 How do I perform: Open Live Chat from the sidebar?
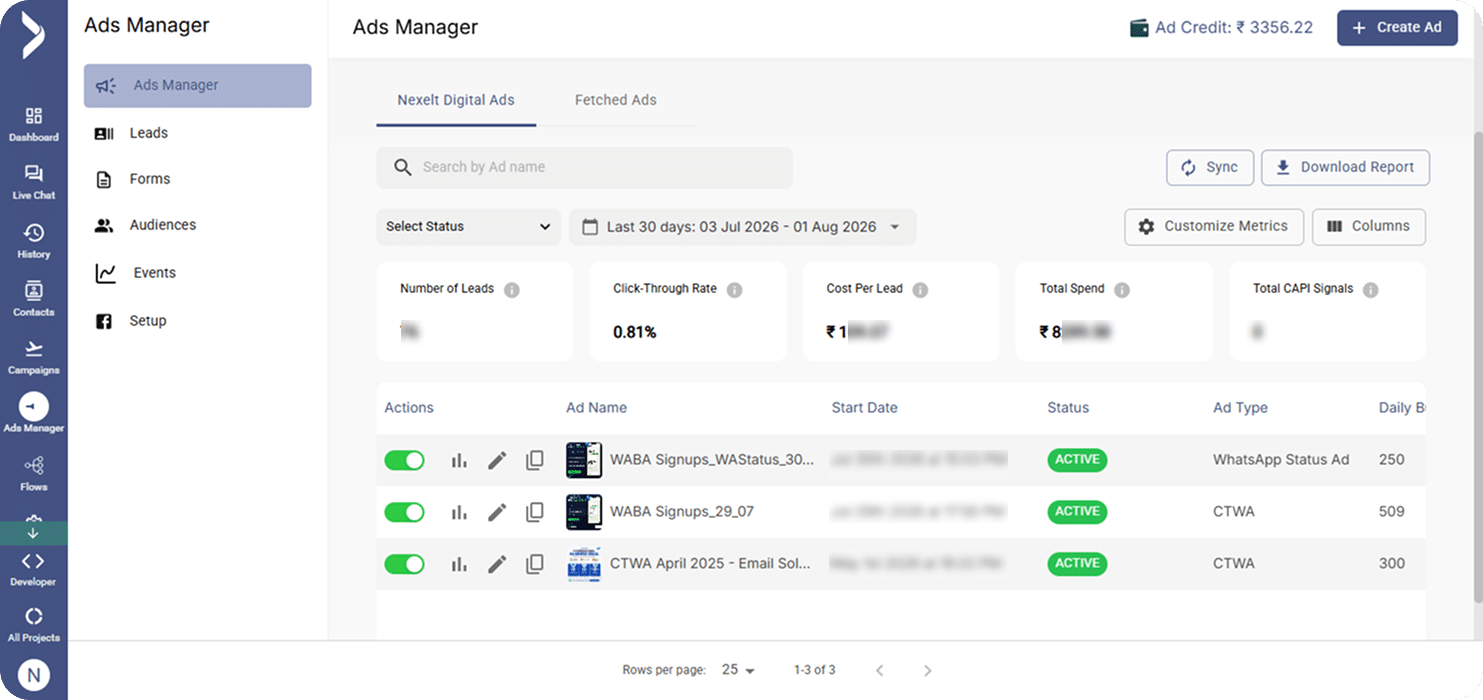click(x=34, y=182)
